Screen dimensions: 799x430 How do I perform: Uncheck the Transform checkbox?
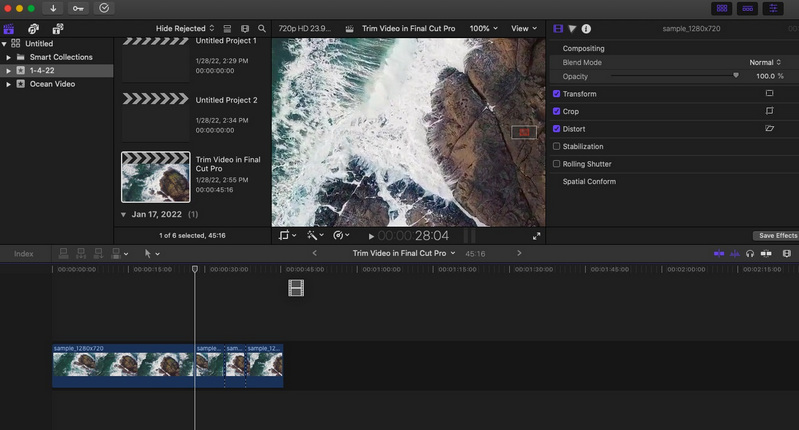pos(556,94)
